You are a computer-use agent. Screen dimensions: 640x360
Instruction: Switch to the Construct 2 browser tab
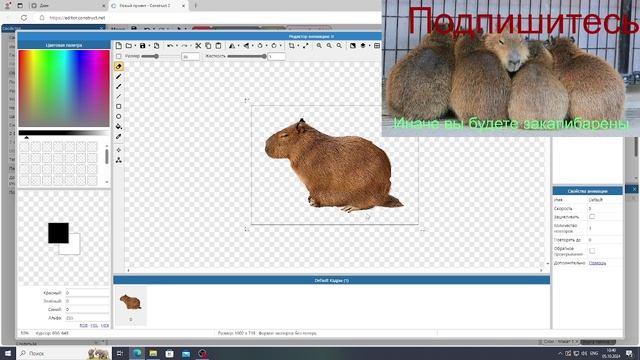pos(148,6)
